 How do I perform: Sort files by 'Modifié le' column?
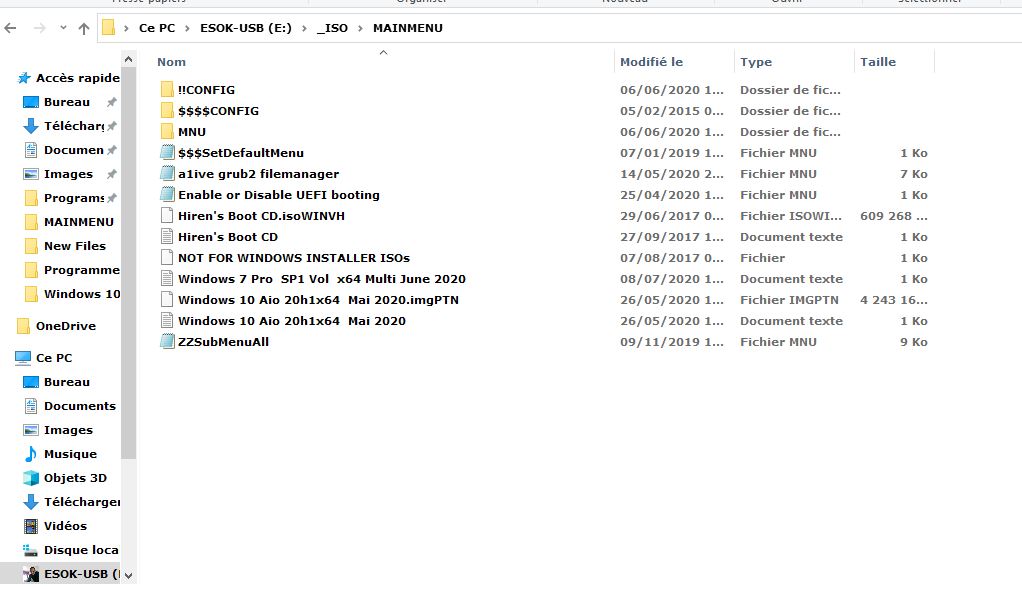652,62
